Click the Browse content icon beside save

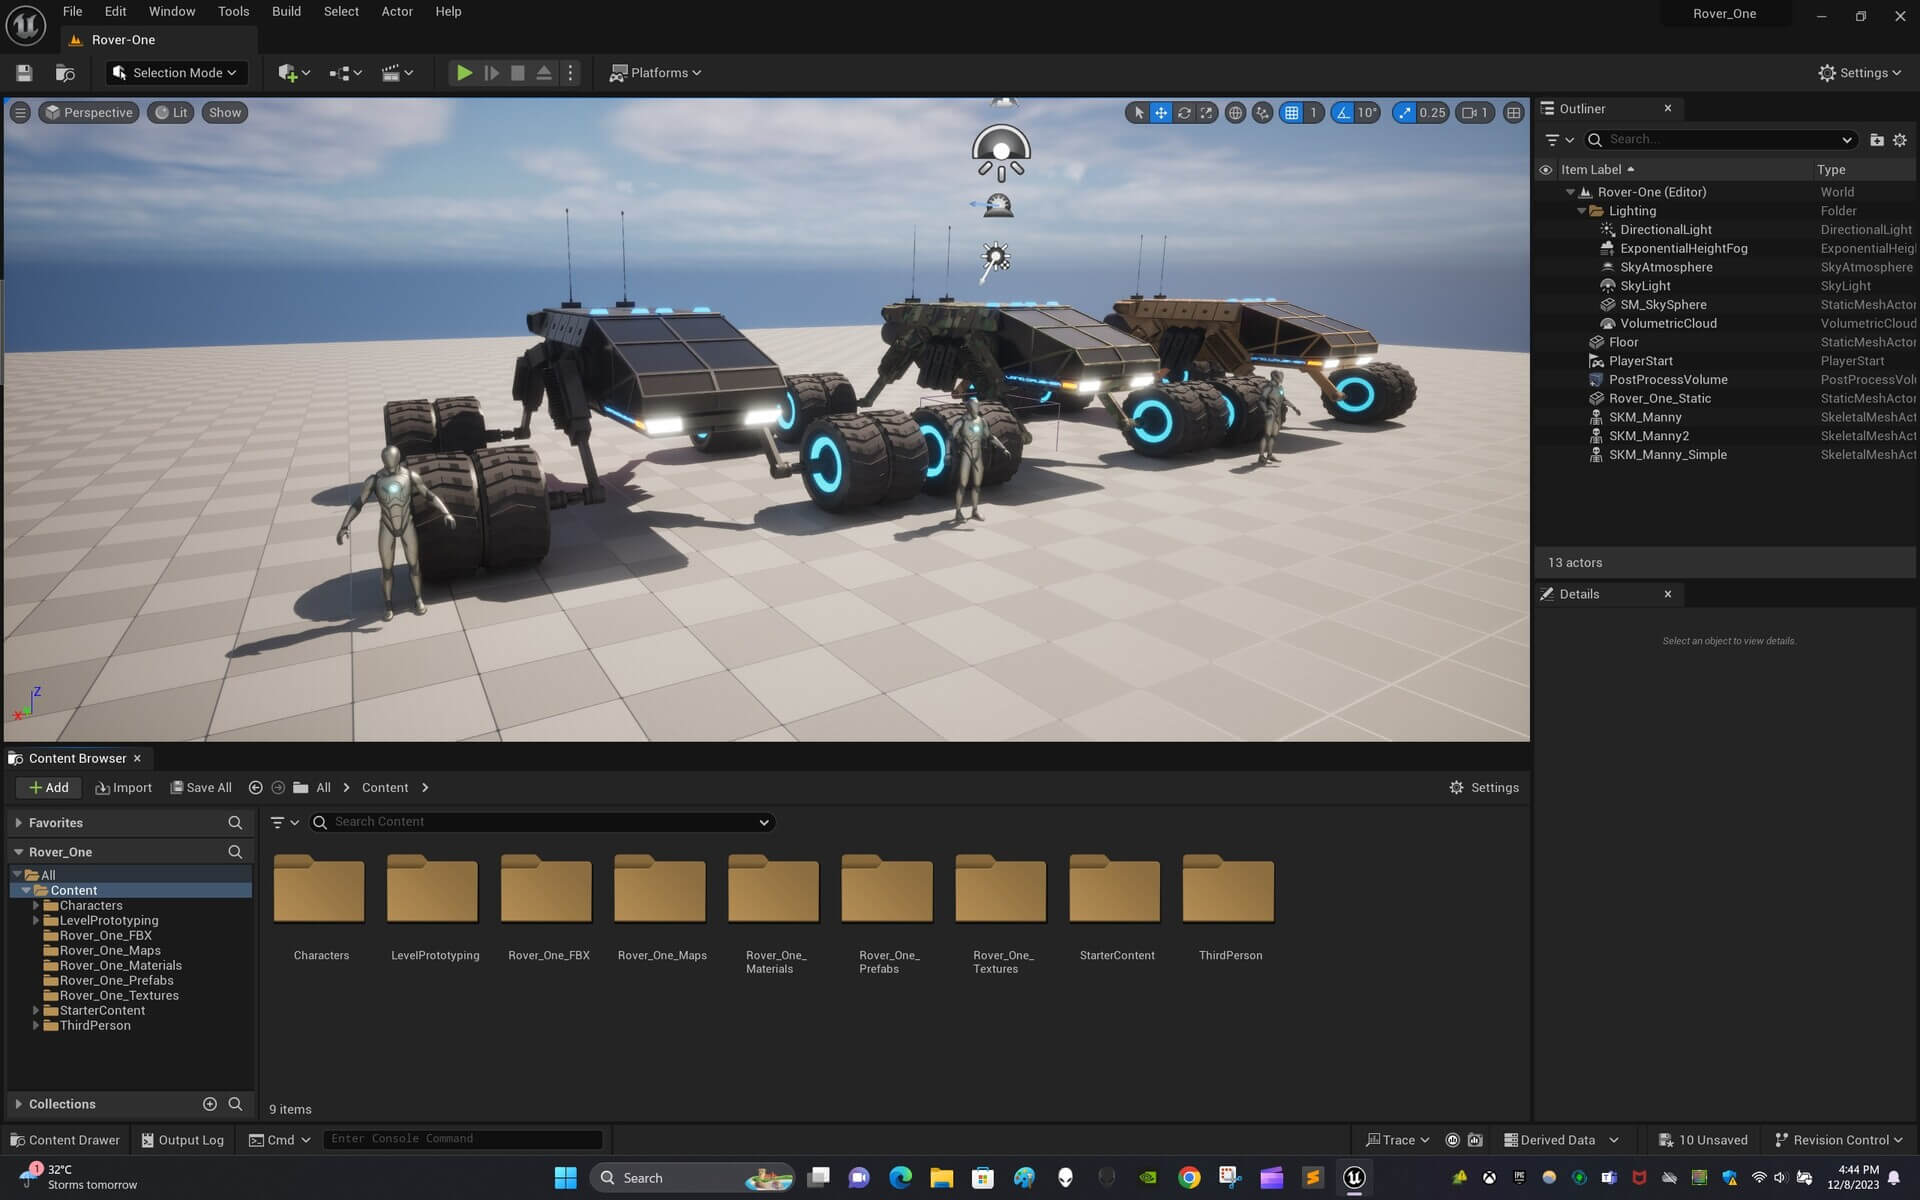pyautogui.click(x=65, y=73)
